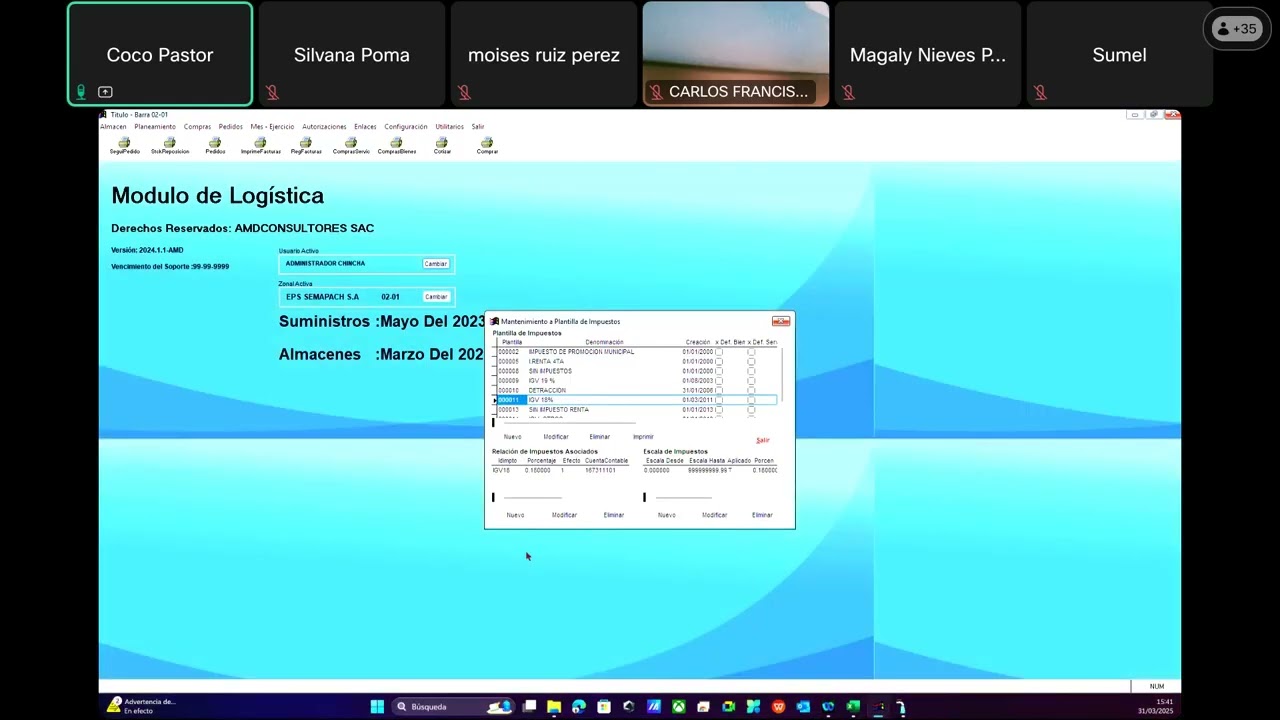This screenshot has height=720, width=1280.
Task: Select the IGV 18% template row
Action: 636,400
